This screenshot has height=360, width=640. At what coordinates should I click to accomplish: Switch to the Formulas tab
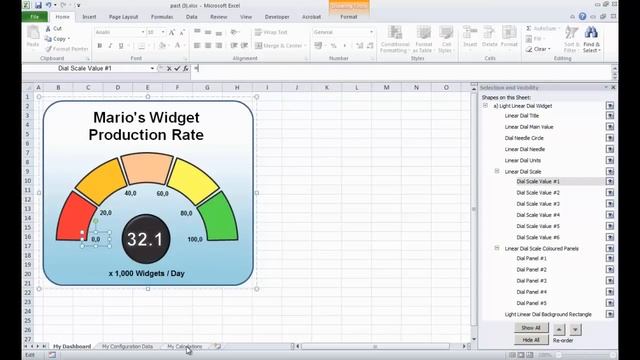162,17
